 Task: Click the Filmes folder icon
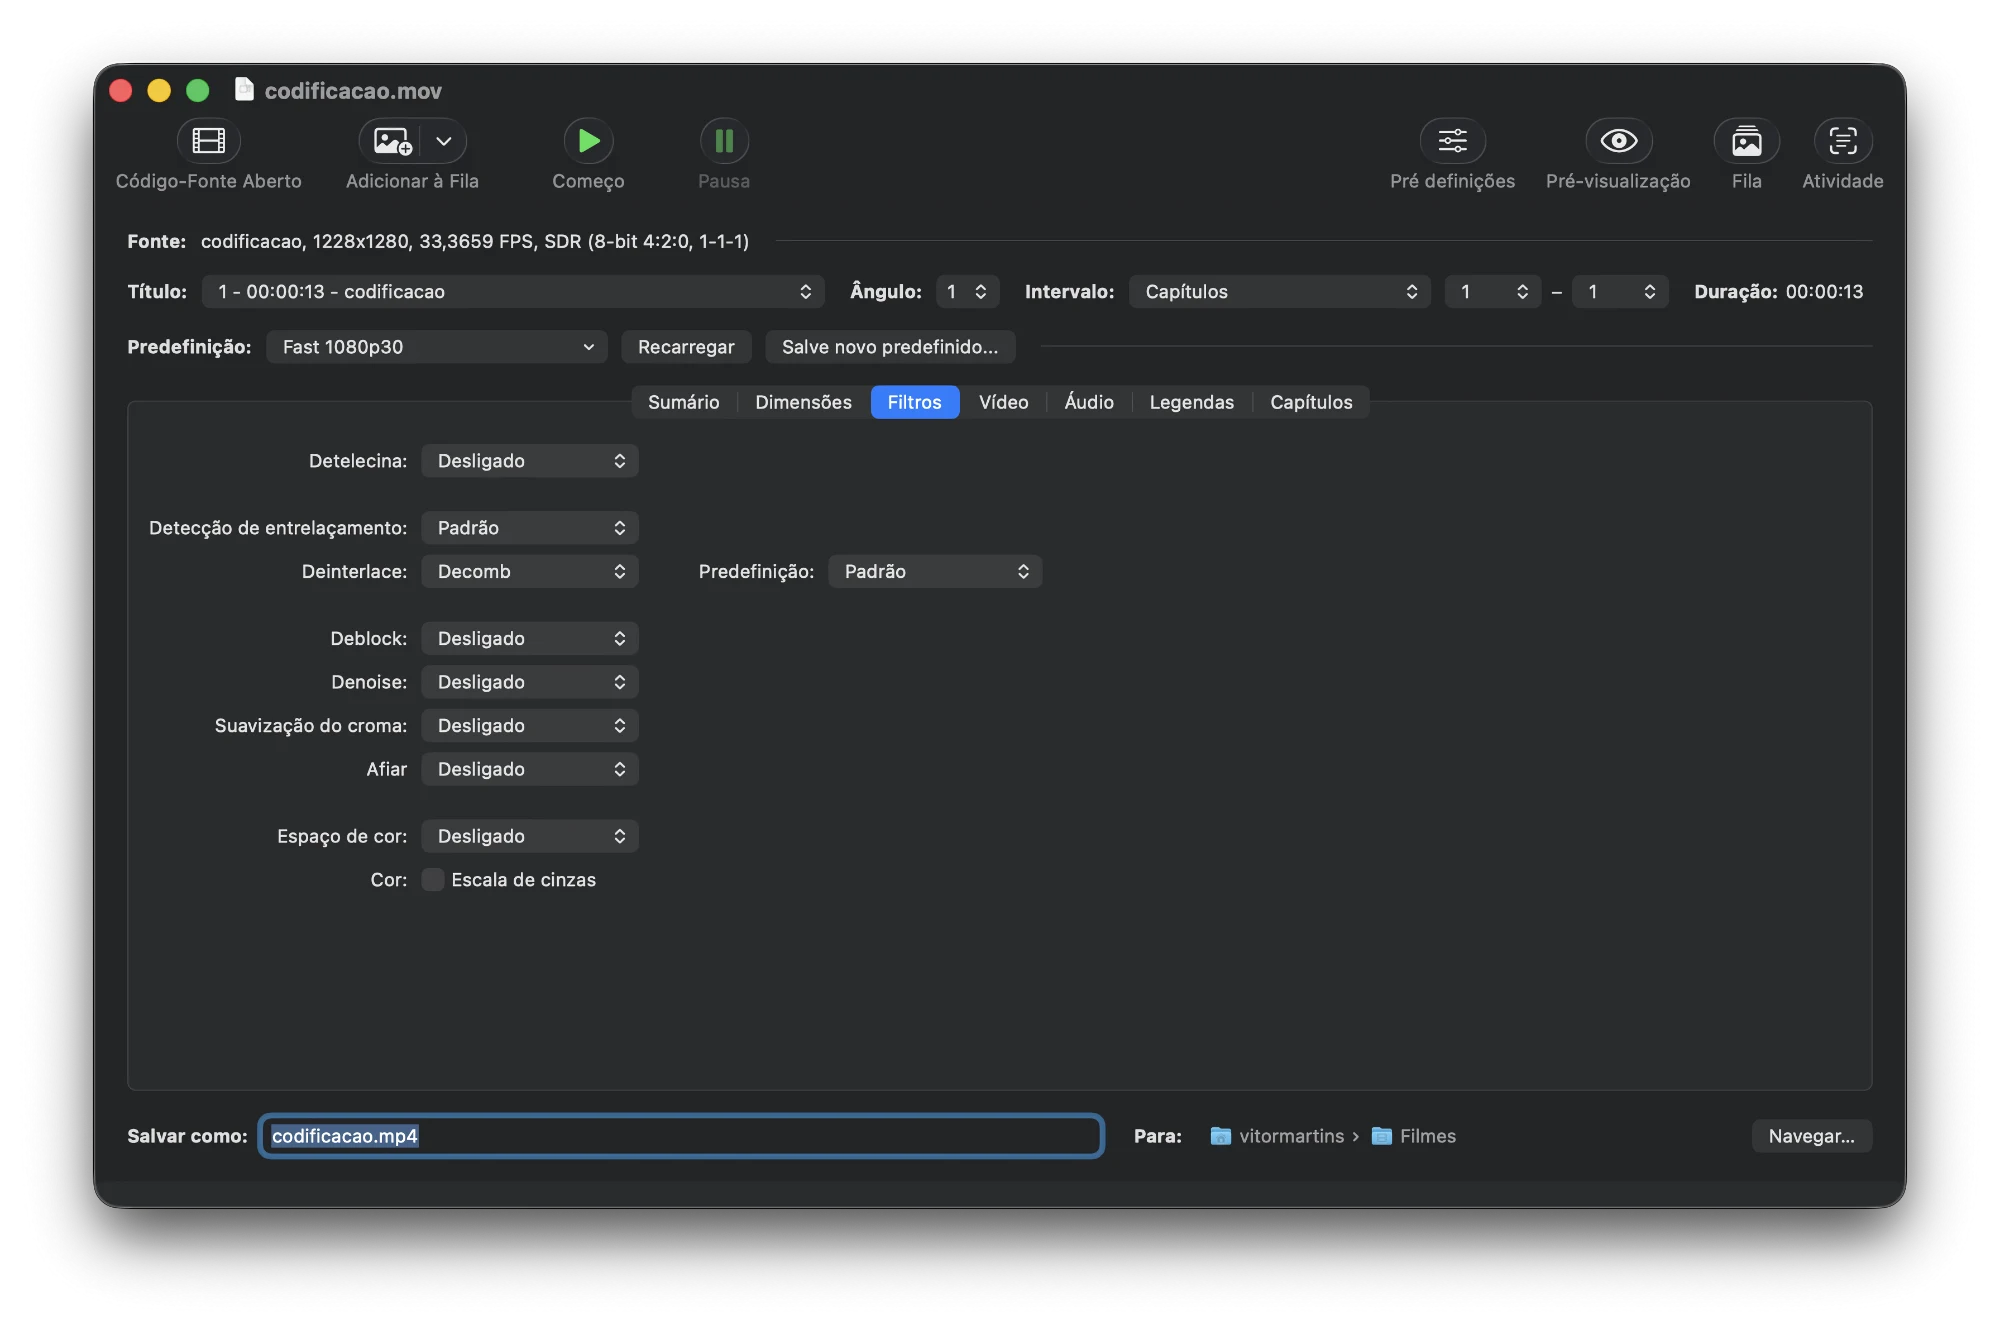pos(1381,1136)
